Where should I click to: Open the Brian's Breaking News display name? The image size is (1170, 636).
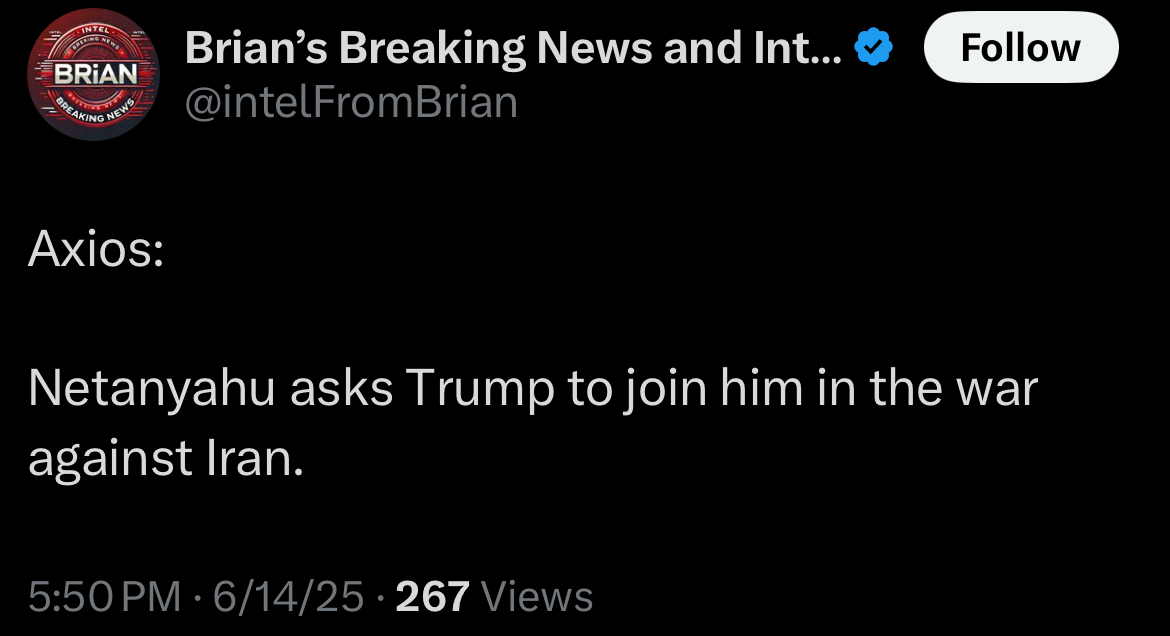[x=513, y=48]
